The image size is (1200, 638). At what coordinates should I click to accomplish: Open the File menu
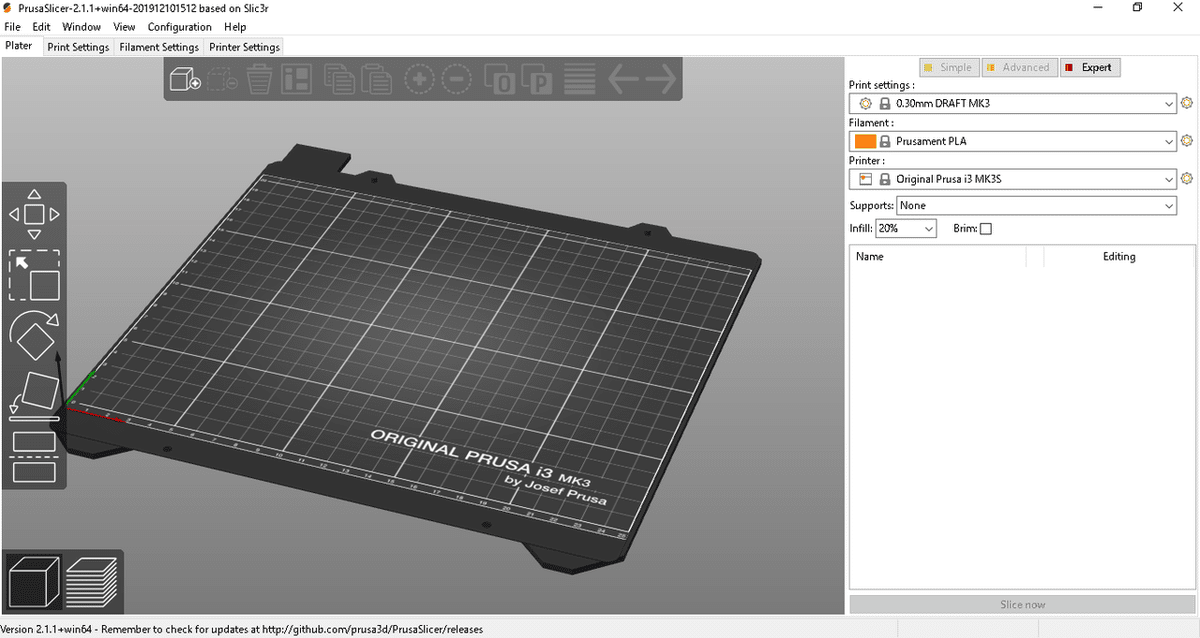(12, 27)
